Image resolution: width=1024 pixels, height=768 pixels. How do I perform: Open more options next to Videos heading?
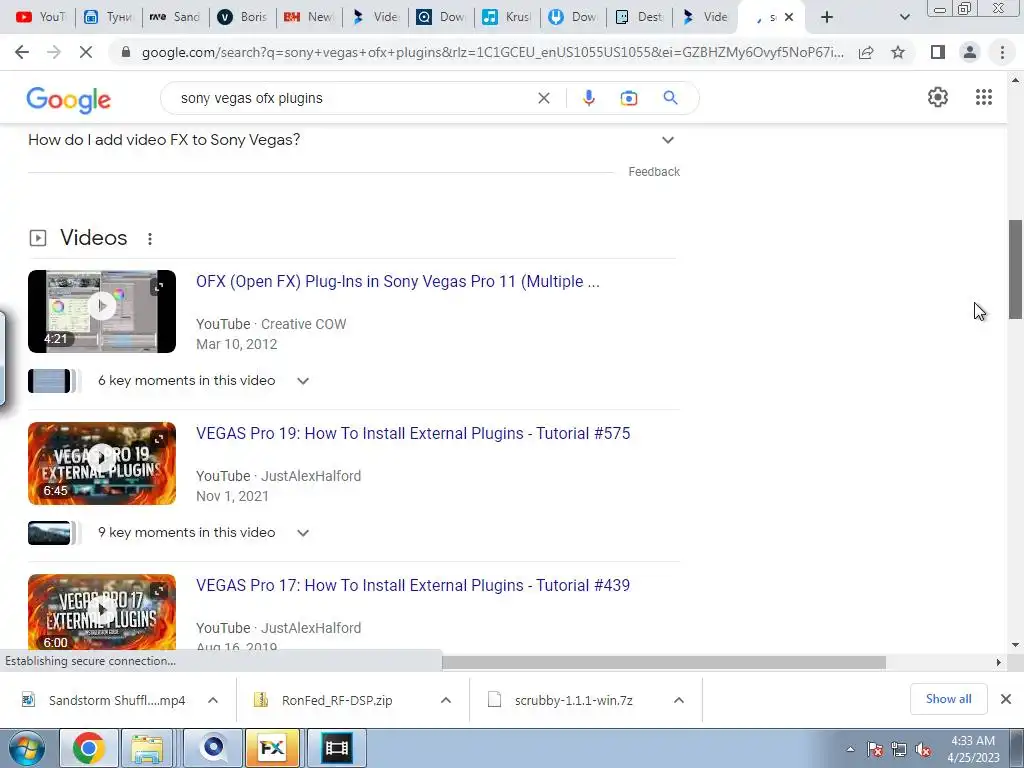point(150,239)
